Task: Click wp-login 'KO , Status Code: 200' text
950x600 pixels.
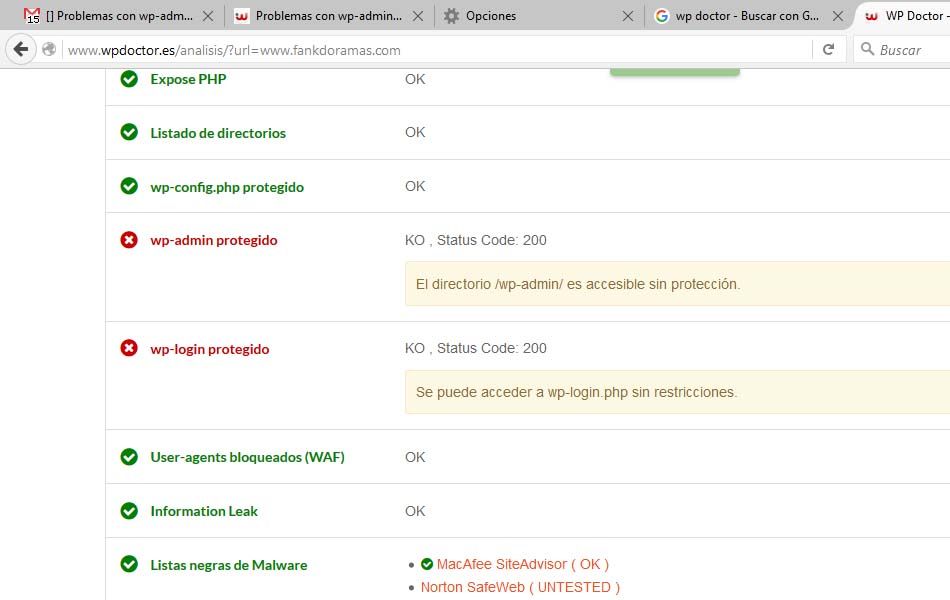Action: 476,348
